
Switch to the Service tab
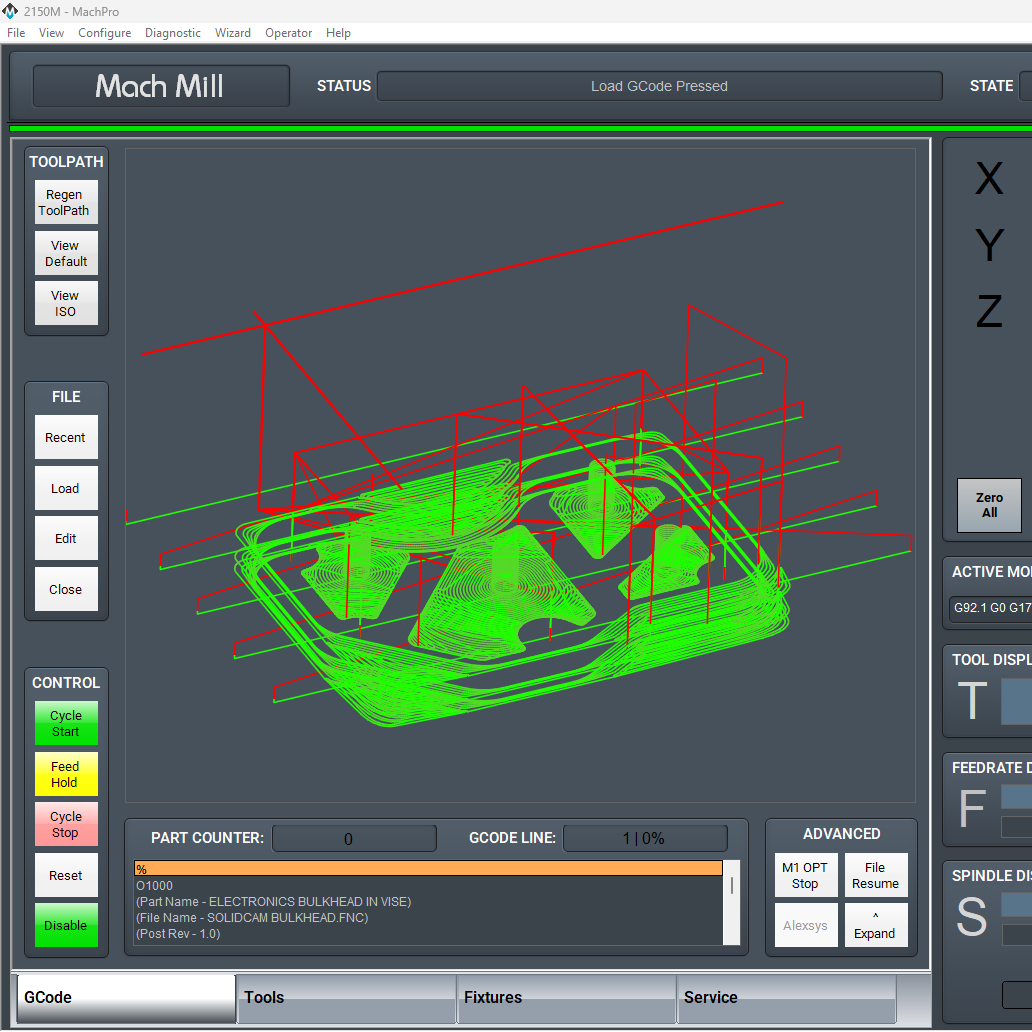pos(786,998)
